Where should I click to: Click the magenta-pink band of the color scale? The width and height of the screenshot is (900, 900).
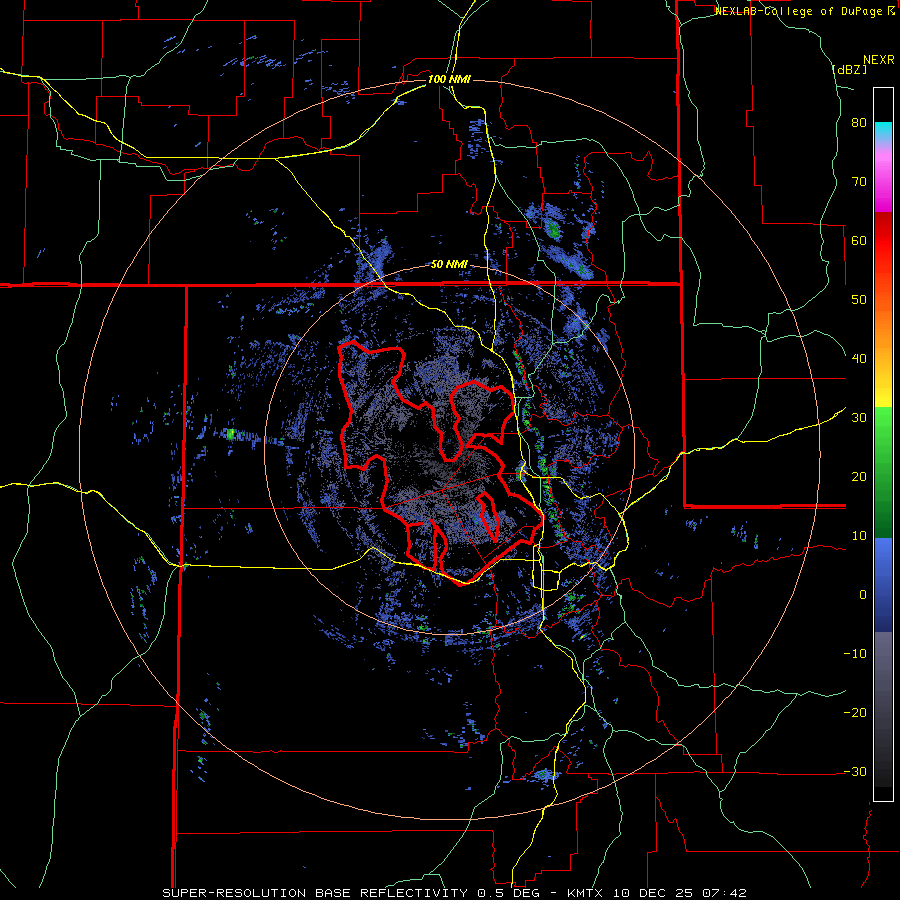tap(883, 178)
